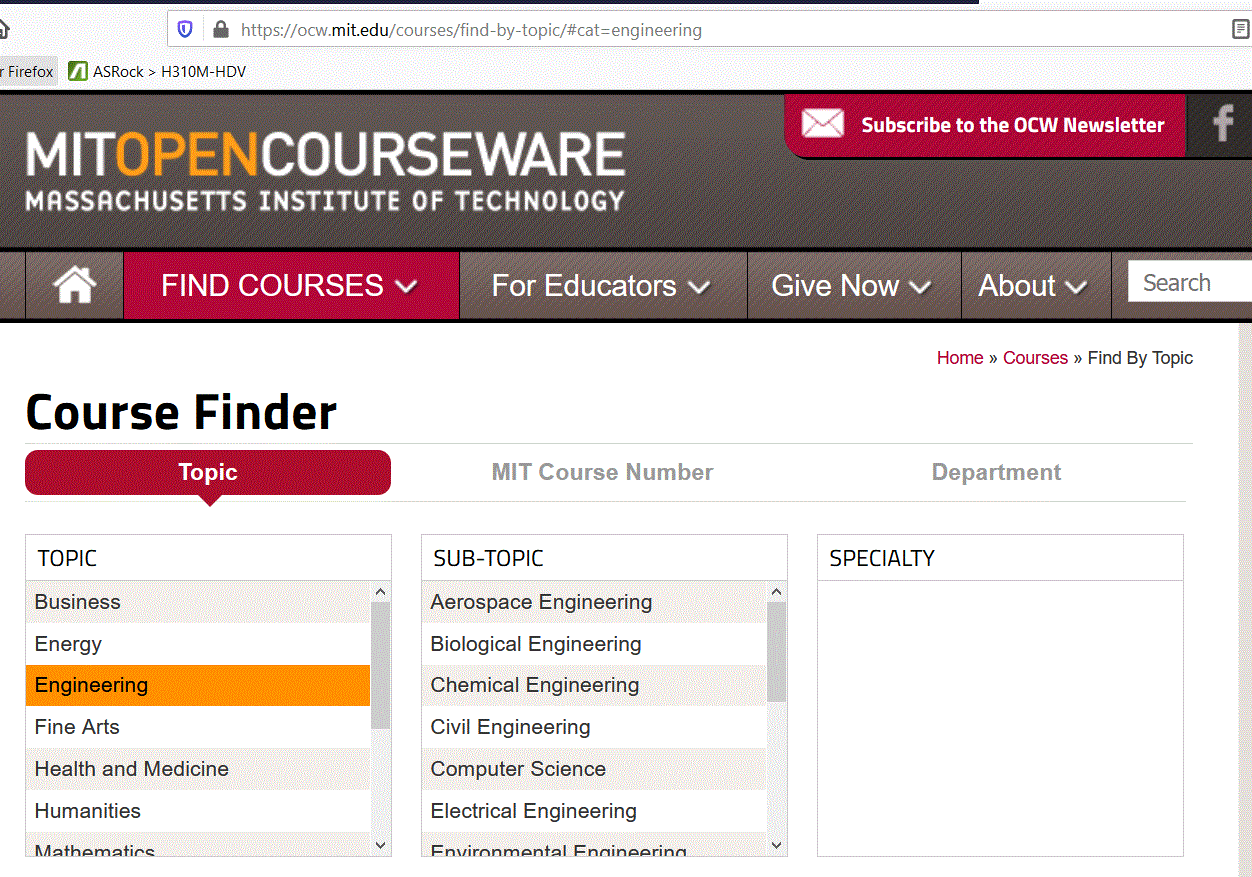Viewport: 1252px width, 877px height.
Task: Switch to MIT Course Number tab
Action: pyautogui.click(x=602, y=472)
